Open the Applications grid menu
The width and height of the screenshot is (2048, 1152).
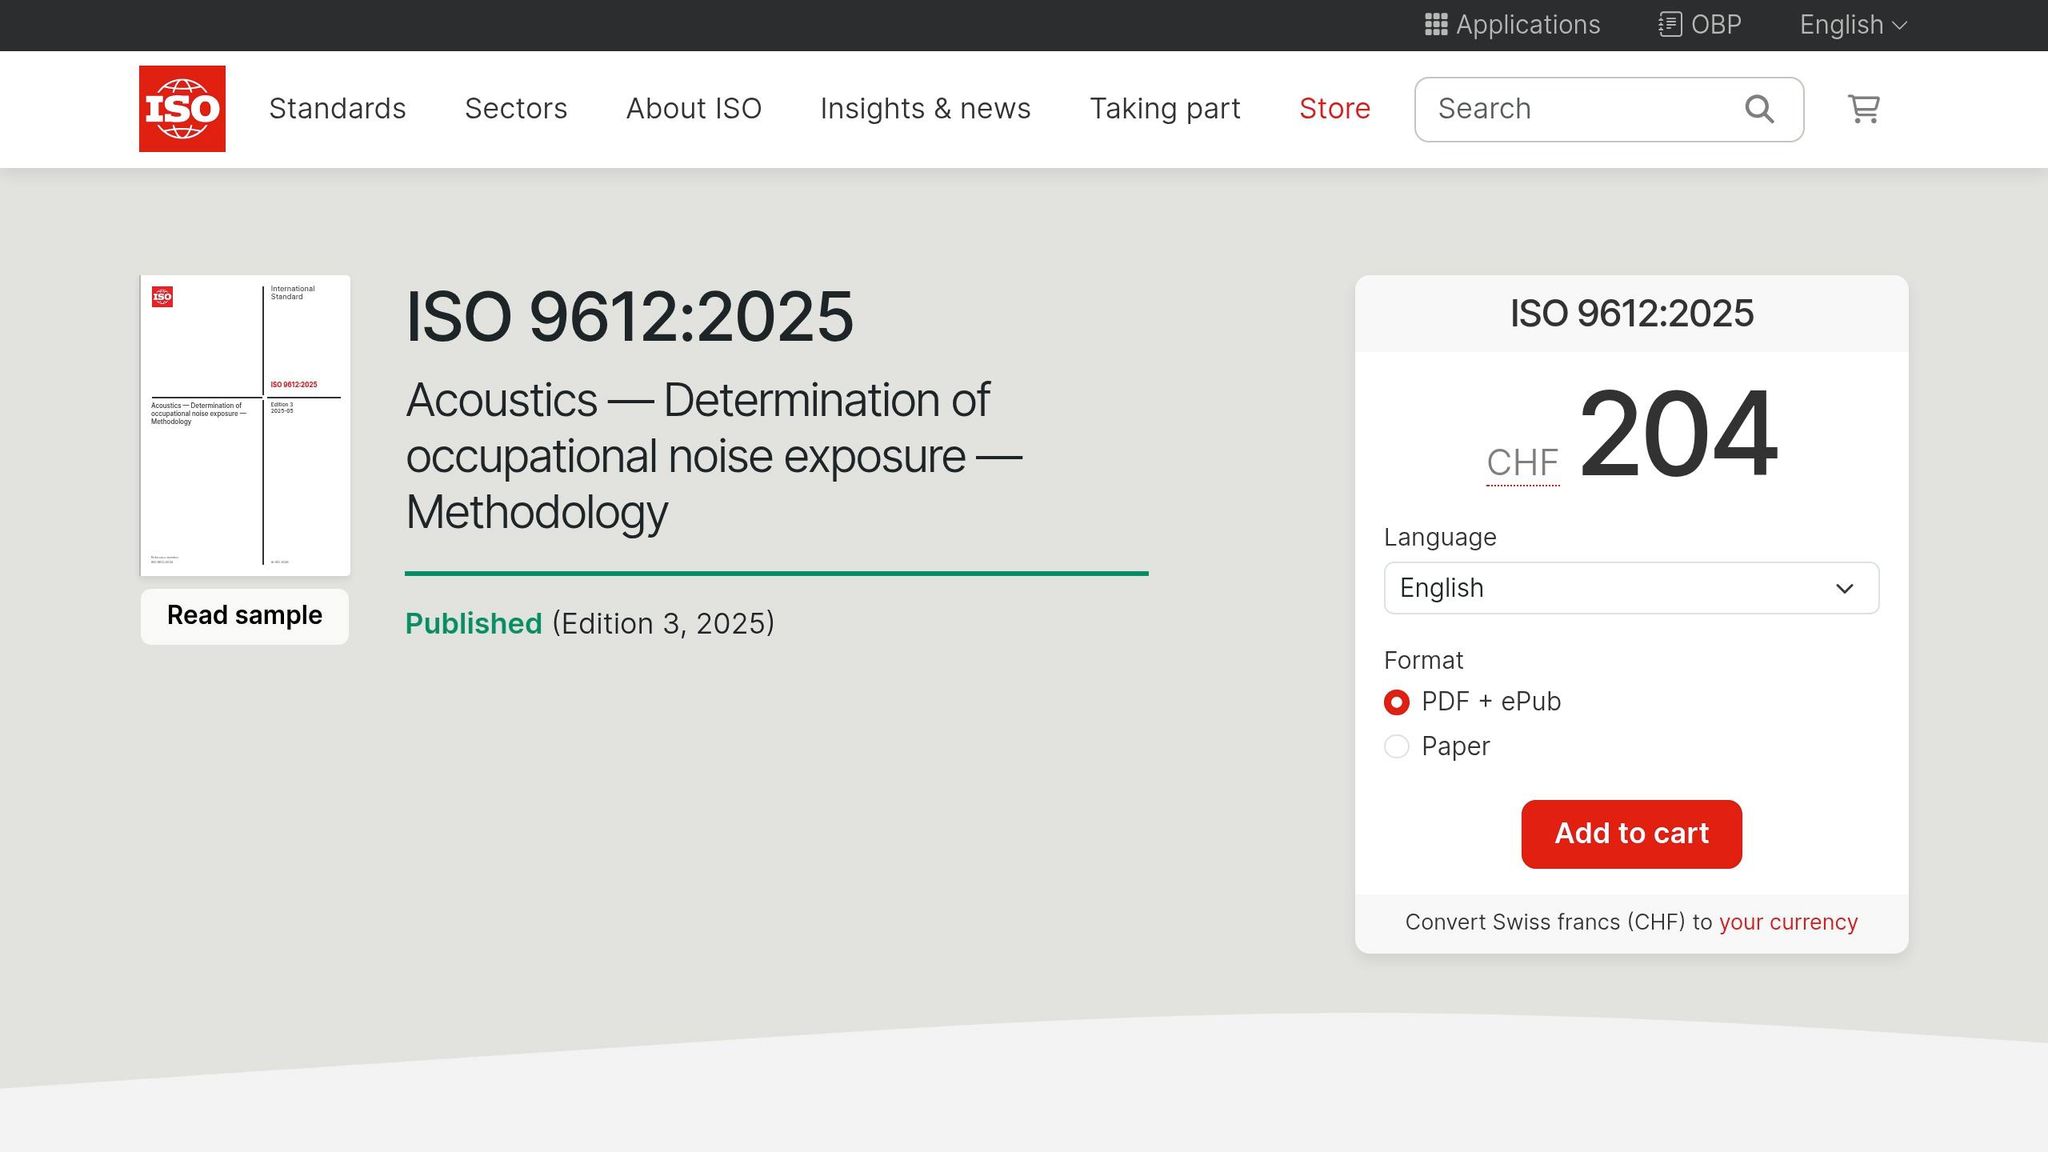1512,24
